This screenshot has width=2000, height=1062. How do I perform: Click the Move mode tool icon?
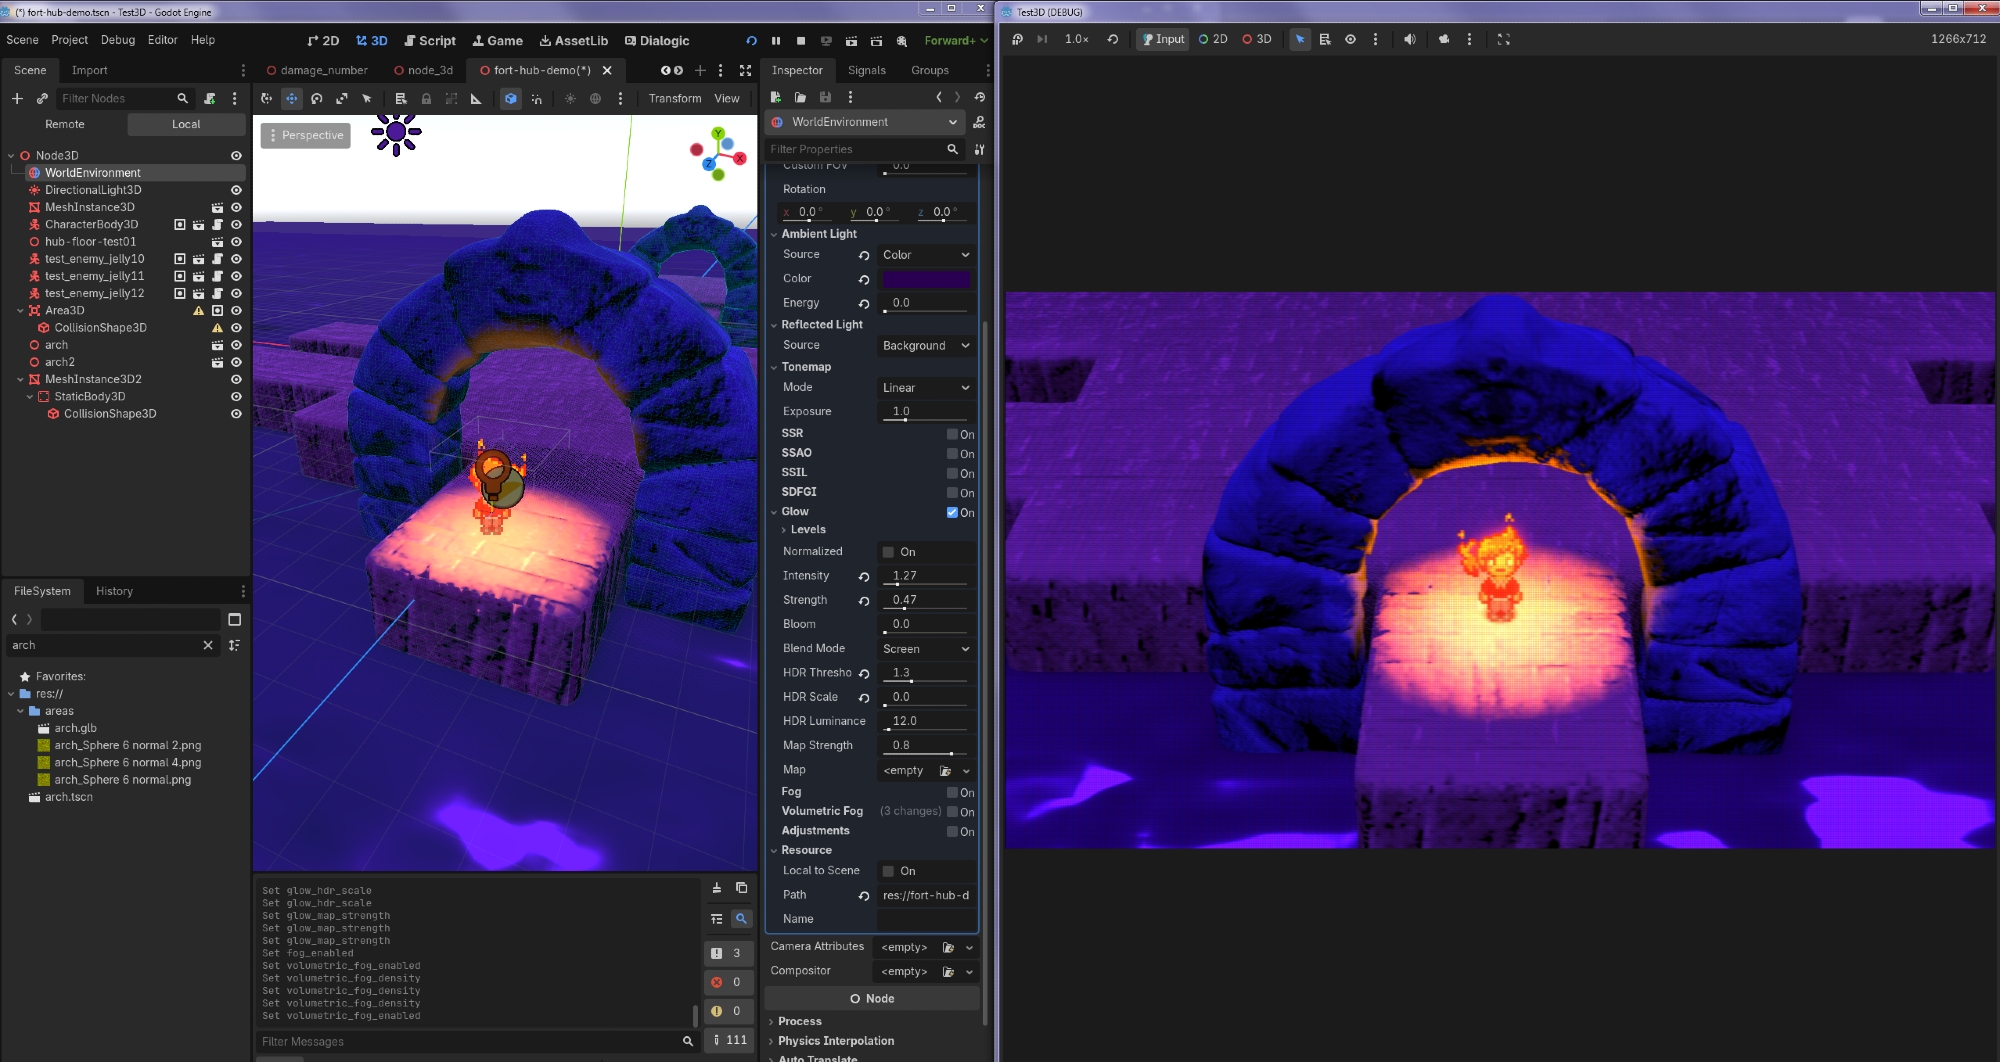[292, 98]
